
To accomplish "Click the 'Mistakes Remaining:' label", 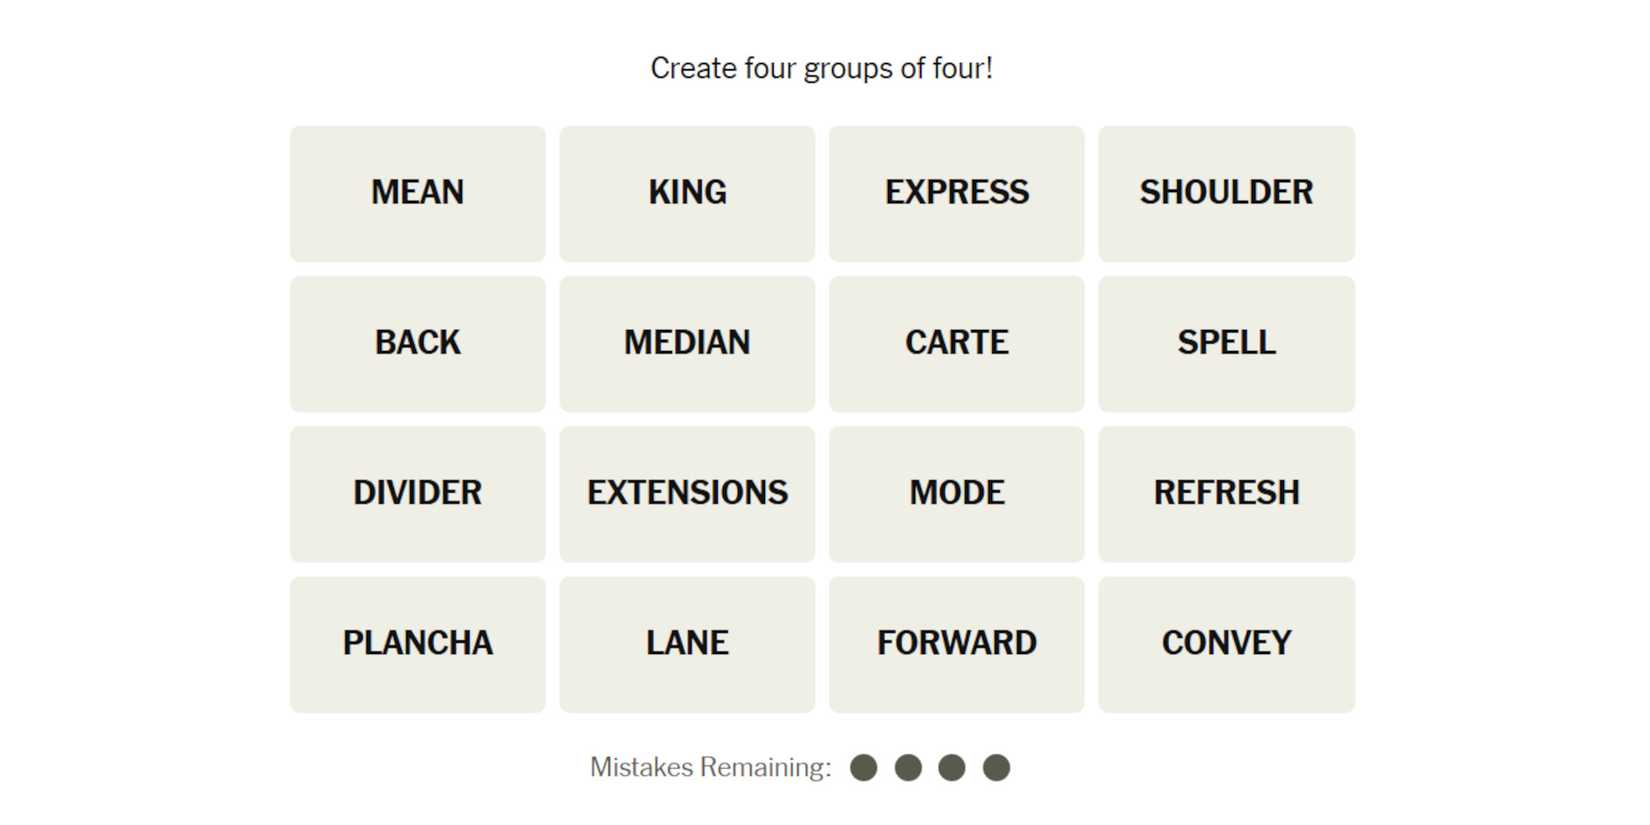I will pyautogui.click(x=710, y=767).
